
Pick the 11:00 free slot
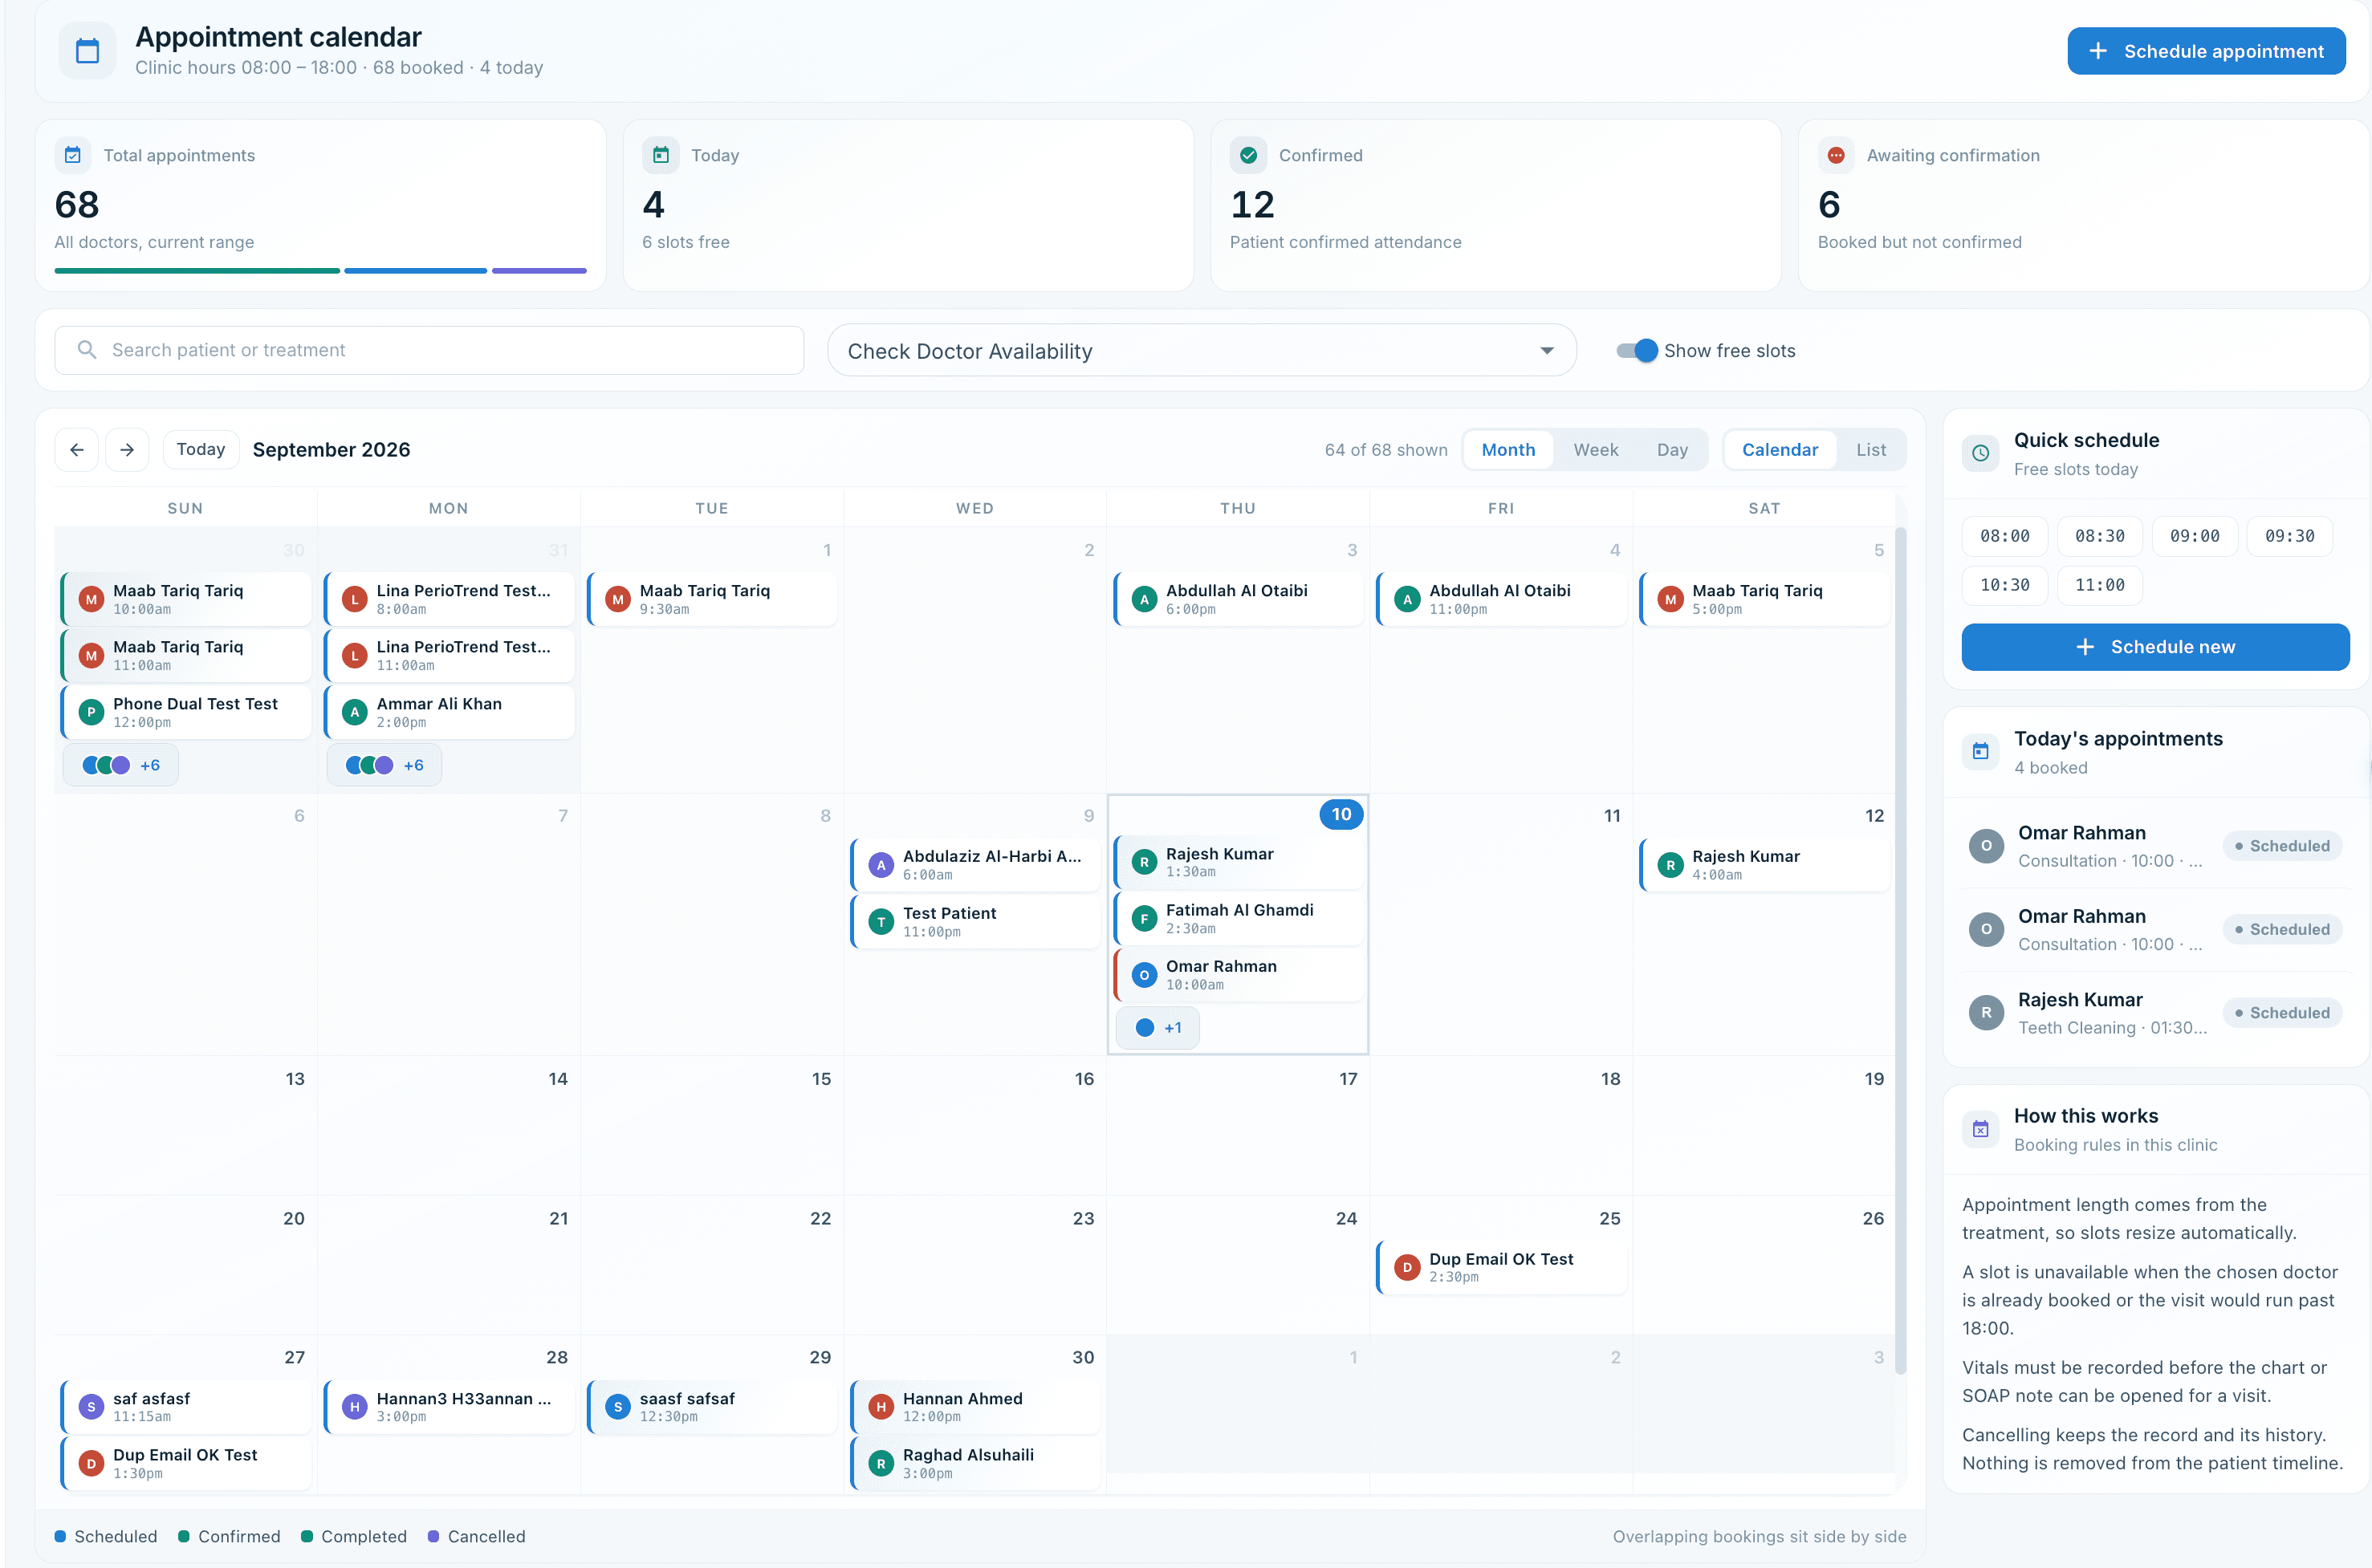(x=2099, y=586)
